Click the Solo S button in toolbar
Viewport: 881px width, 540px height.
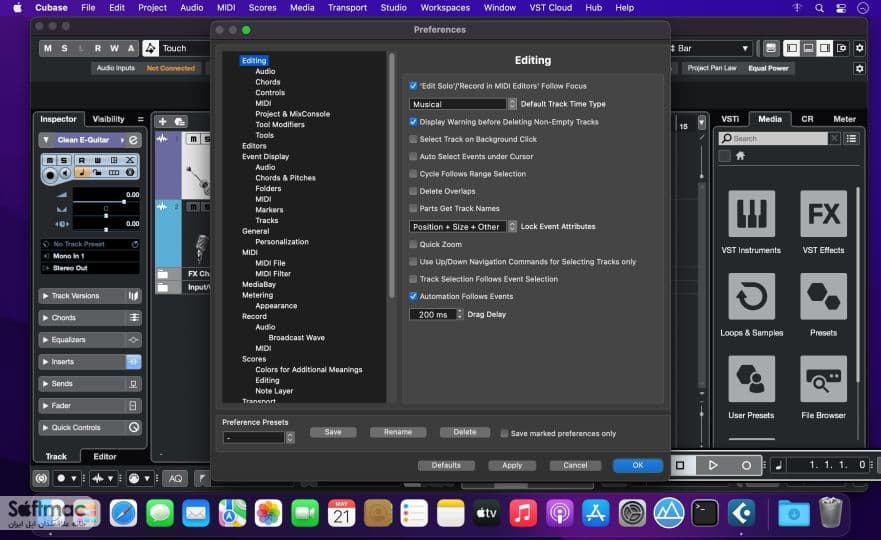(64, 48)
